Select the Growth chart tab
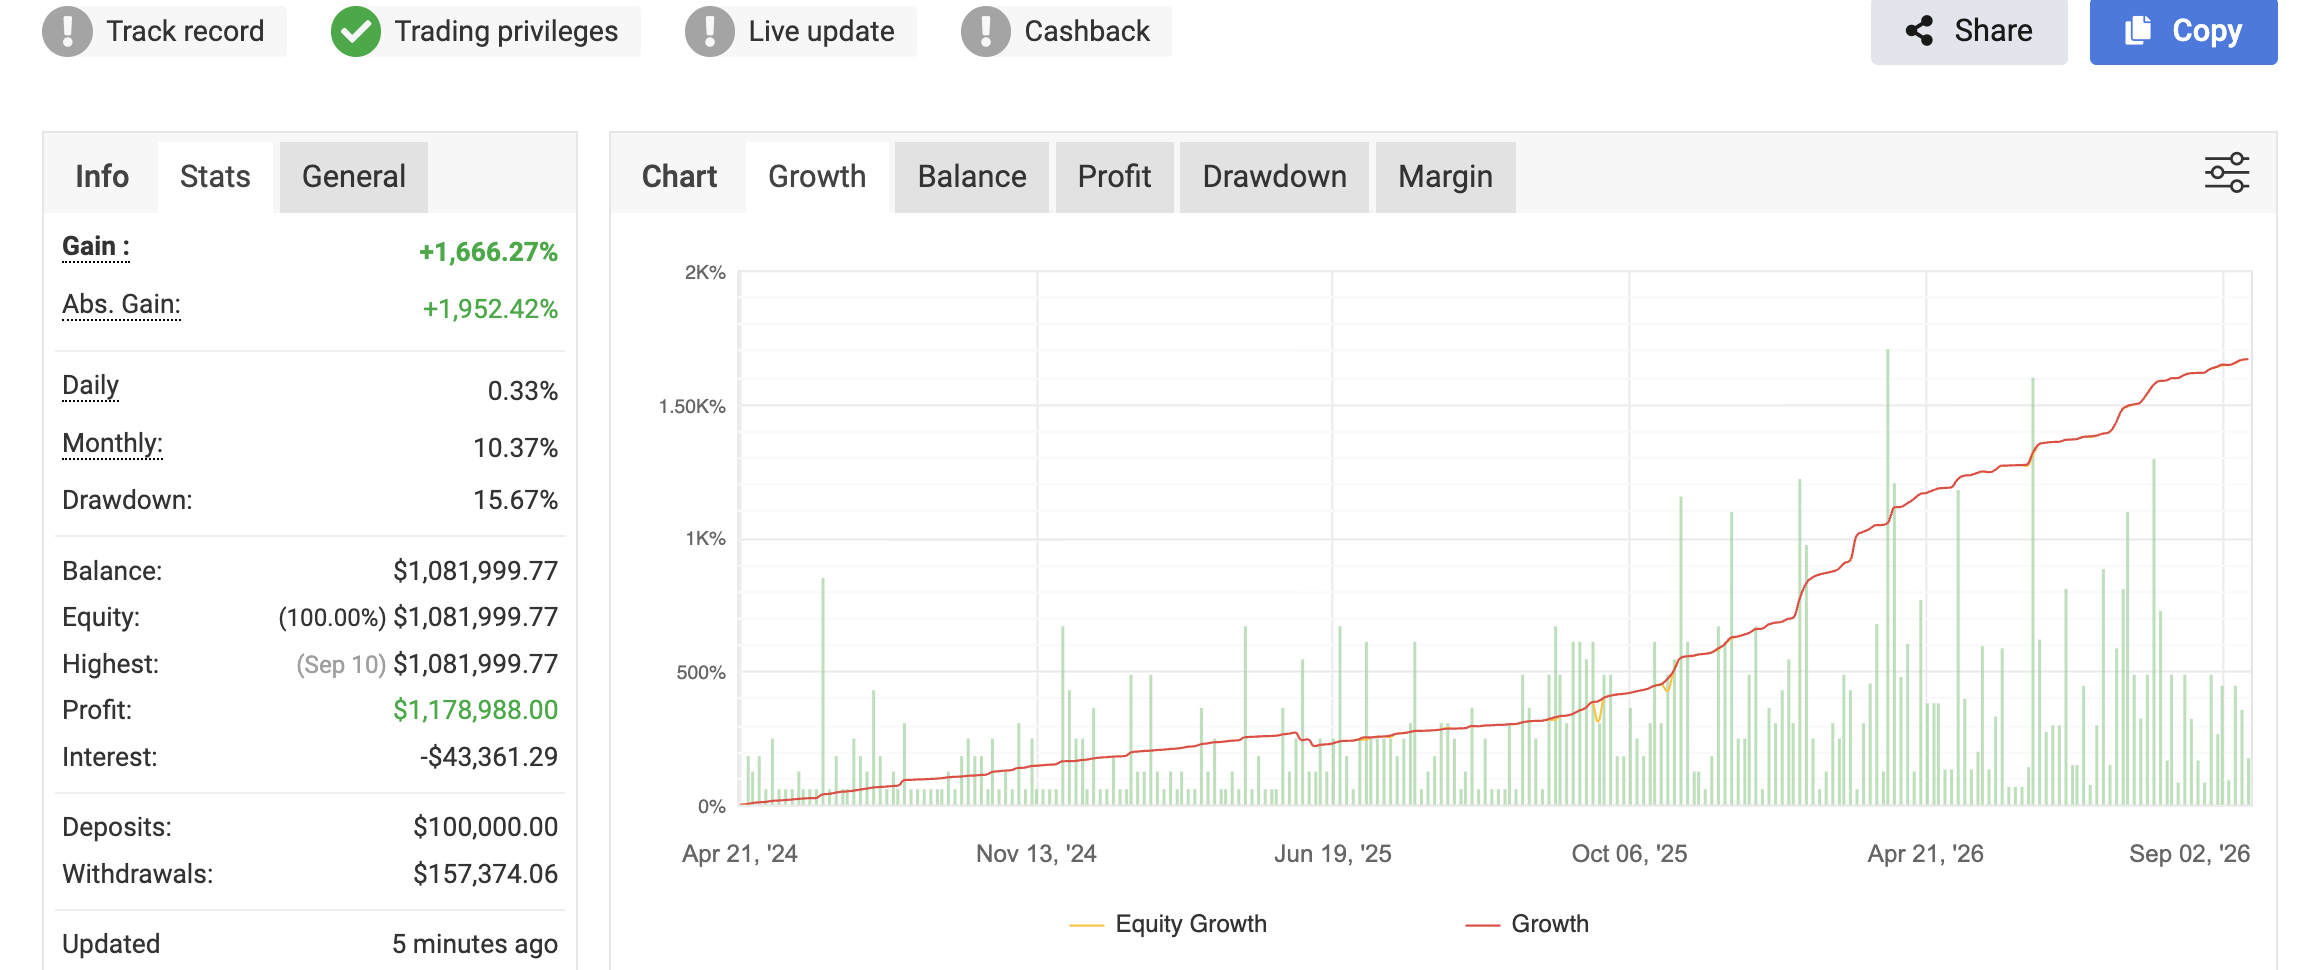Image resolution: width=2302 pixels, height=970 pixels. coord(817,177)
